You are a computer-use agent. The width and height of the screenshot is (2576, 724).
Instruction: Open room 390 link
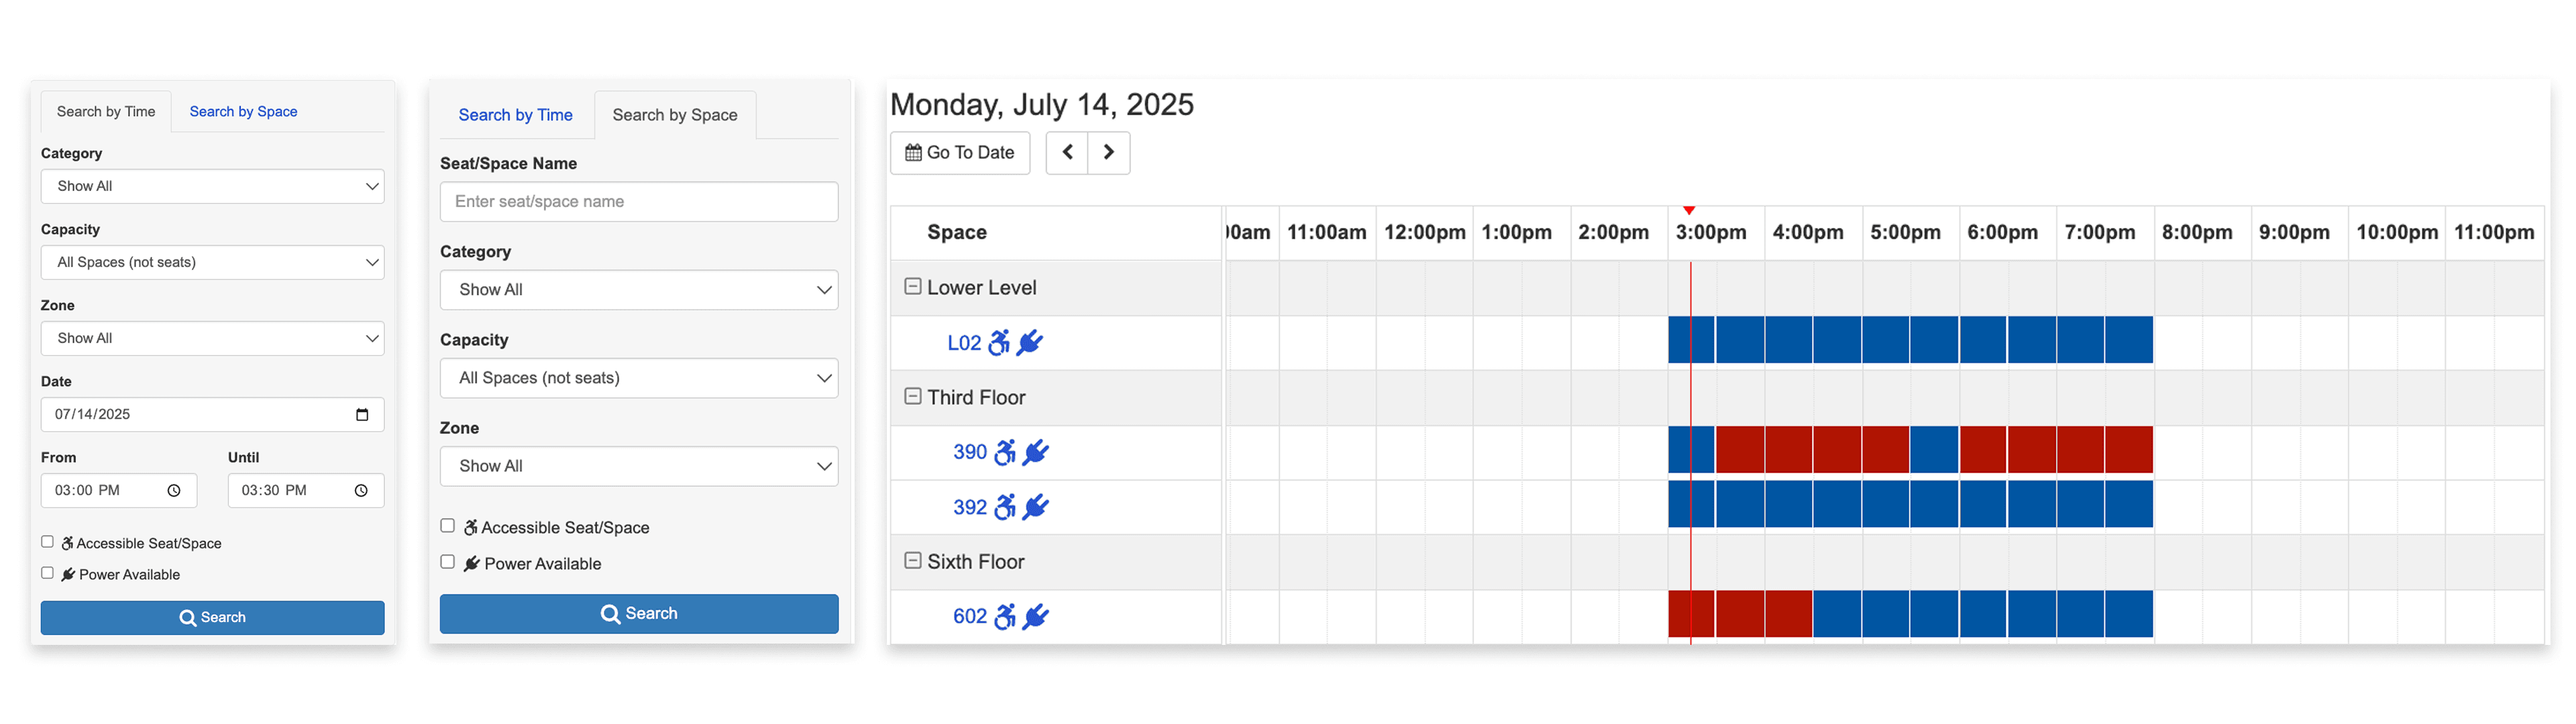pos(969,452)
